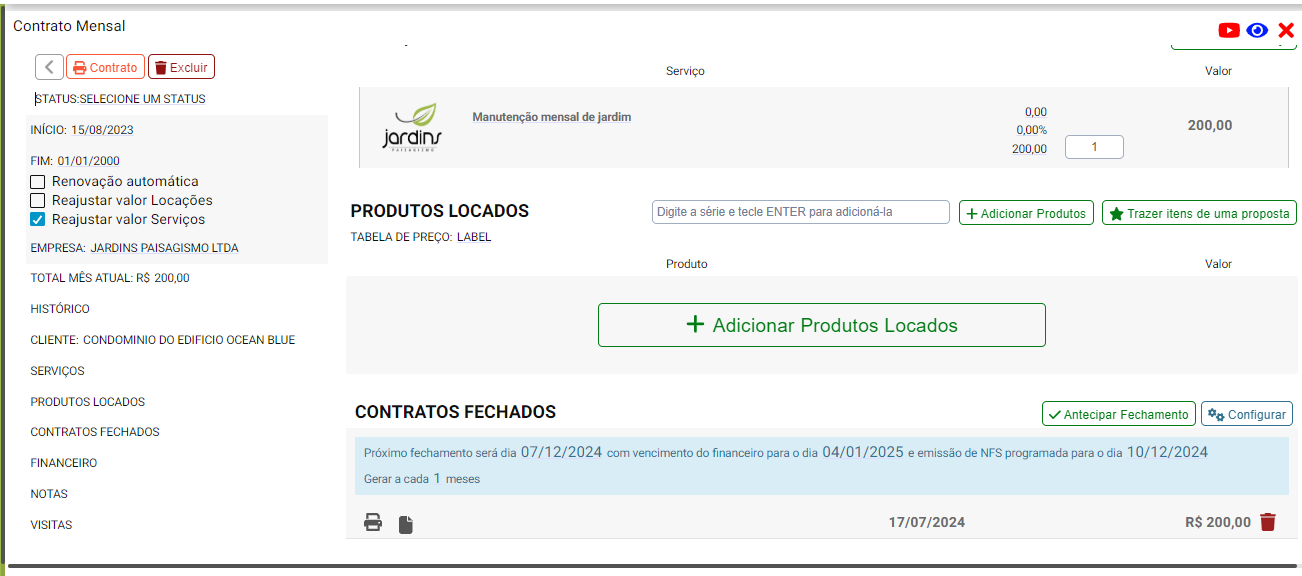The height and width of the screenshot is (576, 1302).
Task: Uncheck Reajustar valor Serviços checkbox
Action: pyautogui.click(x=38, y=220)
